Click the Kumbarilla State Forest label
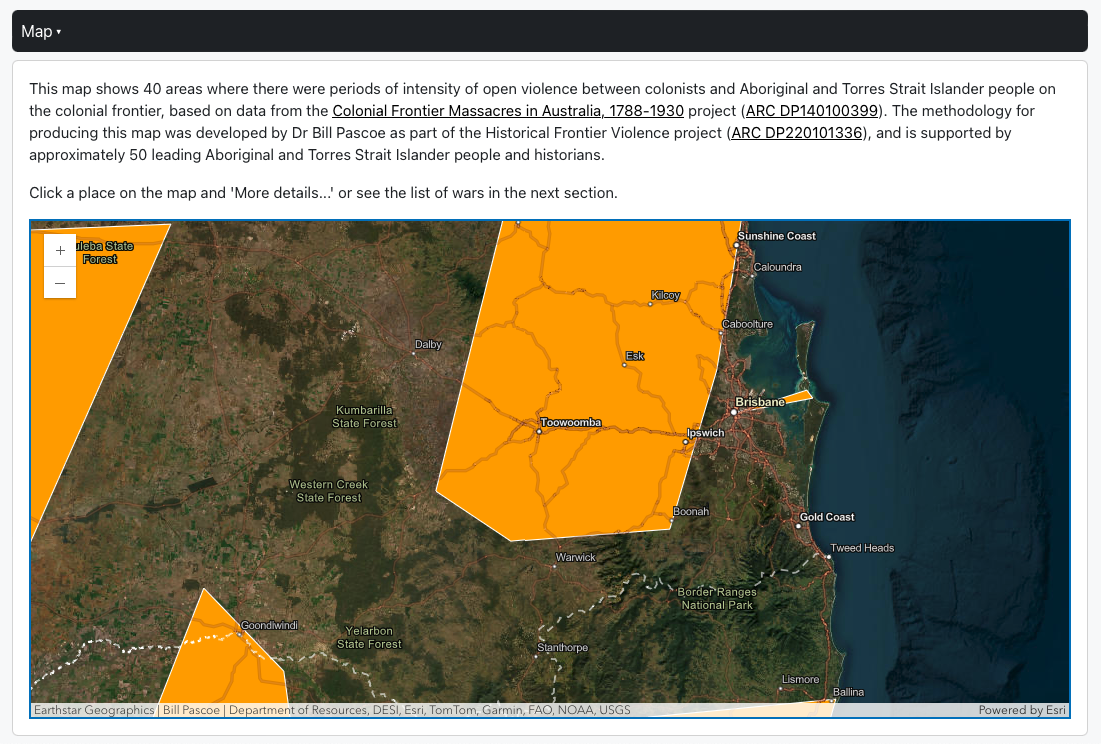1101x744 pixels. [364, 416]
